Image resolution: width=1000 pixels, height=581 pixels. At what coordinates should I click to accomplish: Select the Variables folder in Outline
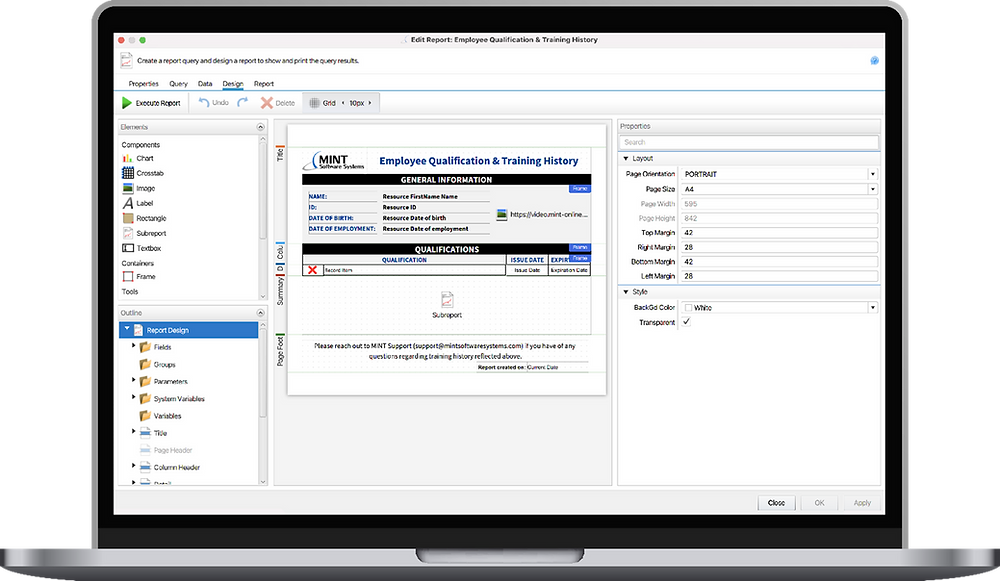click(160, 416)
